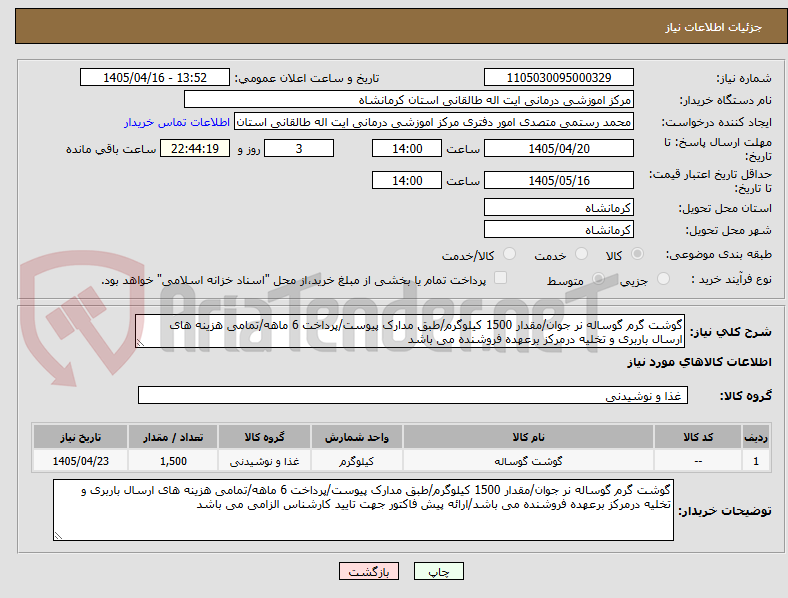
Task: Click the response deadline time field beside 1405/04/20
Action: tap(407, 148)
